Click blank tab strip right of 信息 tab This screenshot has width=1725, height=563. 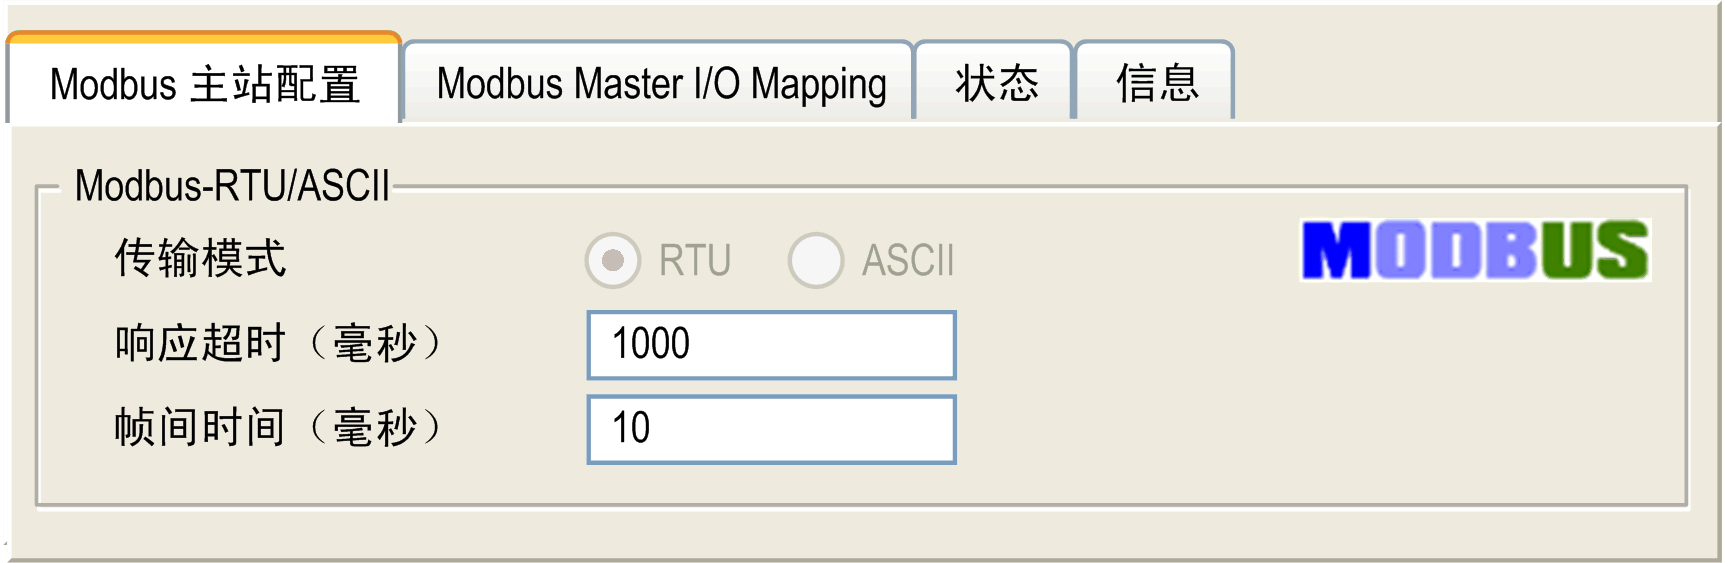click(1475, 80)
